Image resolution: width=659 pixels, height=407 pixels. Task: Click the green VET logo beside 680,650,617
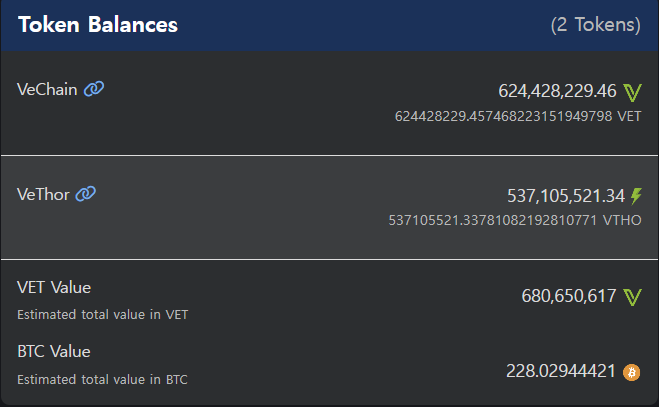pyautogui.click(x=632, y=297)
